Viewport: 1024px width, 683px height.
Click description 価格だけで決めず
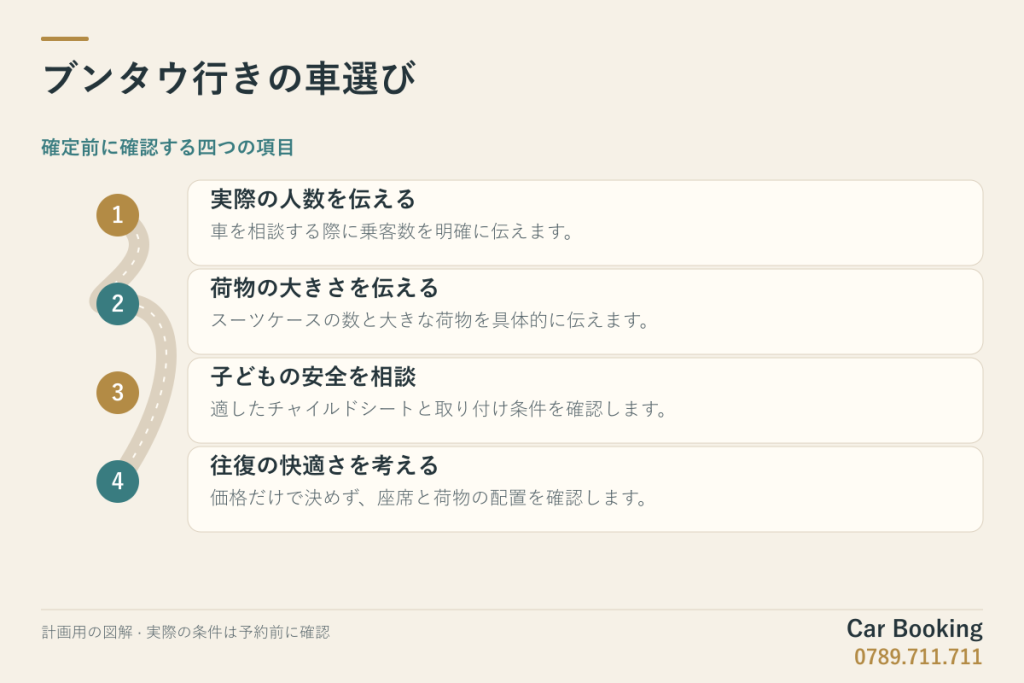(x=429, y=498)
